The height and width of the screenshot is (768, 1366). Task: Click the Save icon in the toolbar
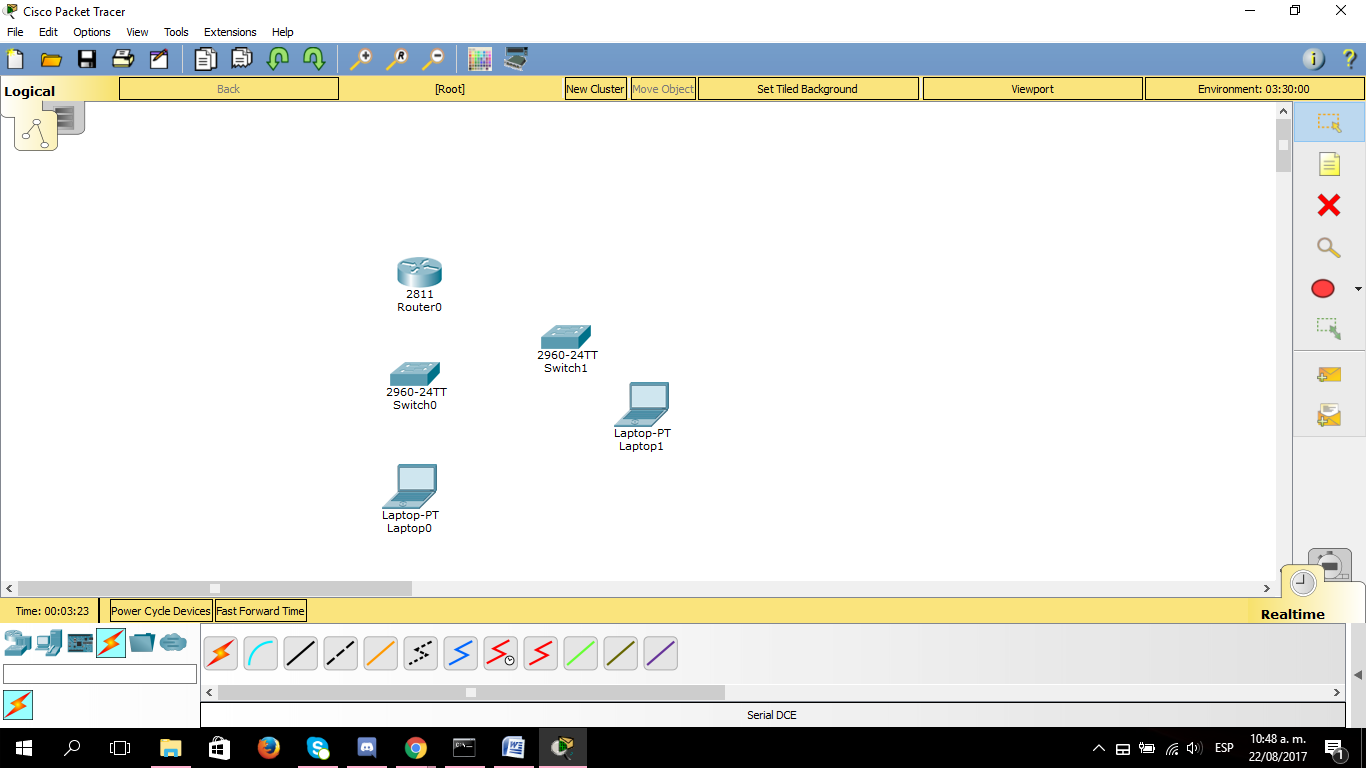pos(87,59)
